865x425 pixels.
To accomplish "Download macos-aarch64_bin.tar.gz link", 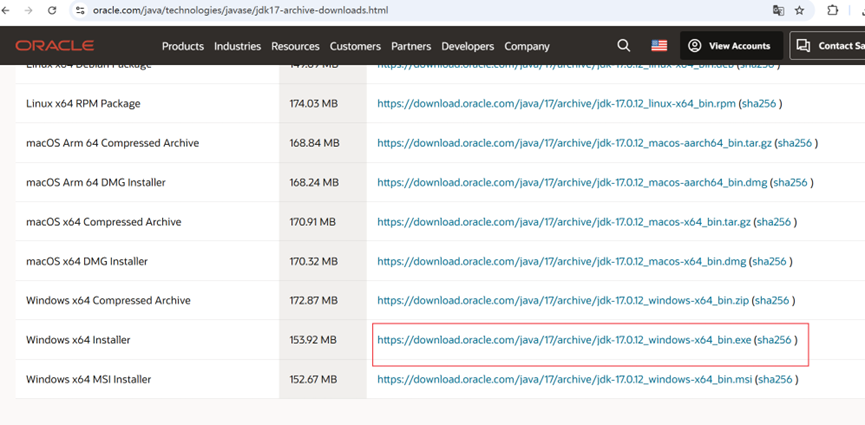I will 575,143.
